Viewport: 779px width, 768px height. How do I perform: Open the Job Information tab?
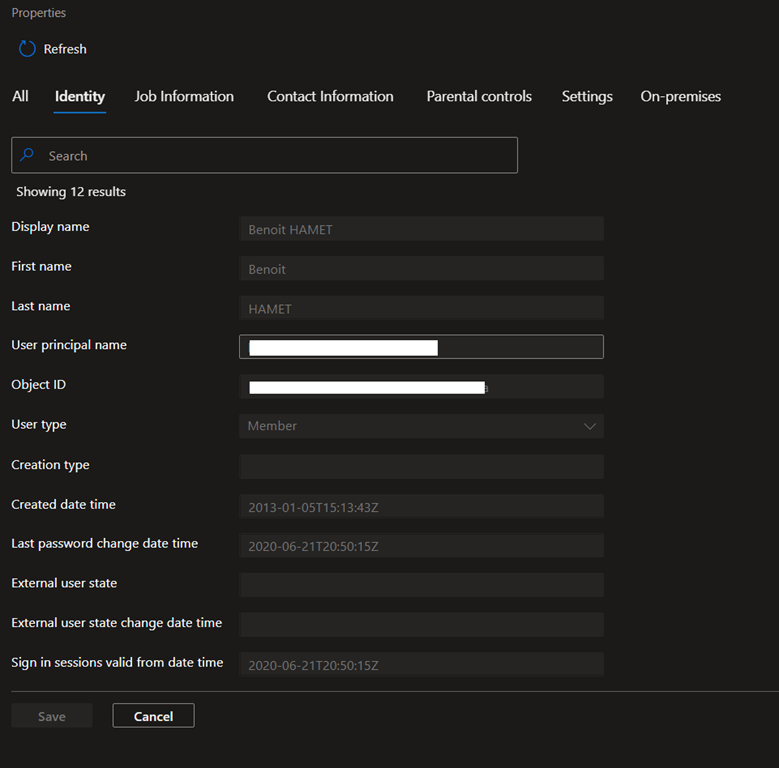(x=184, y=97)
